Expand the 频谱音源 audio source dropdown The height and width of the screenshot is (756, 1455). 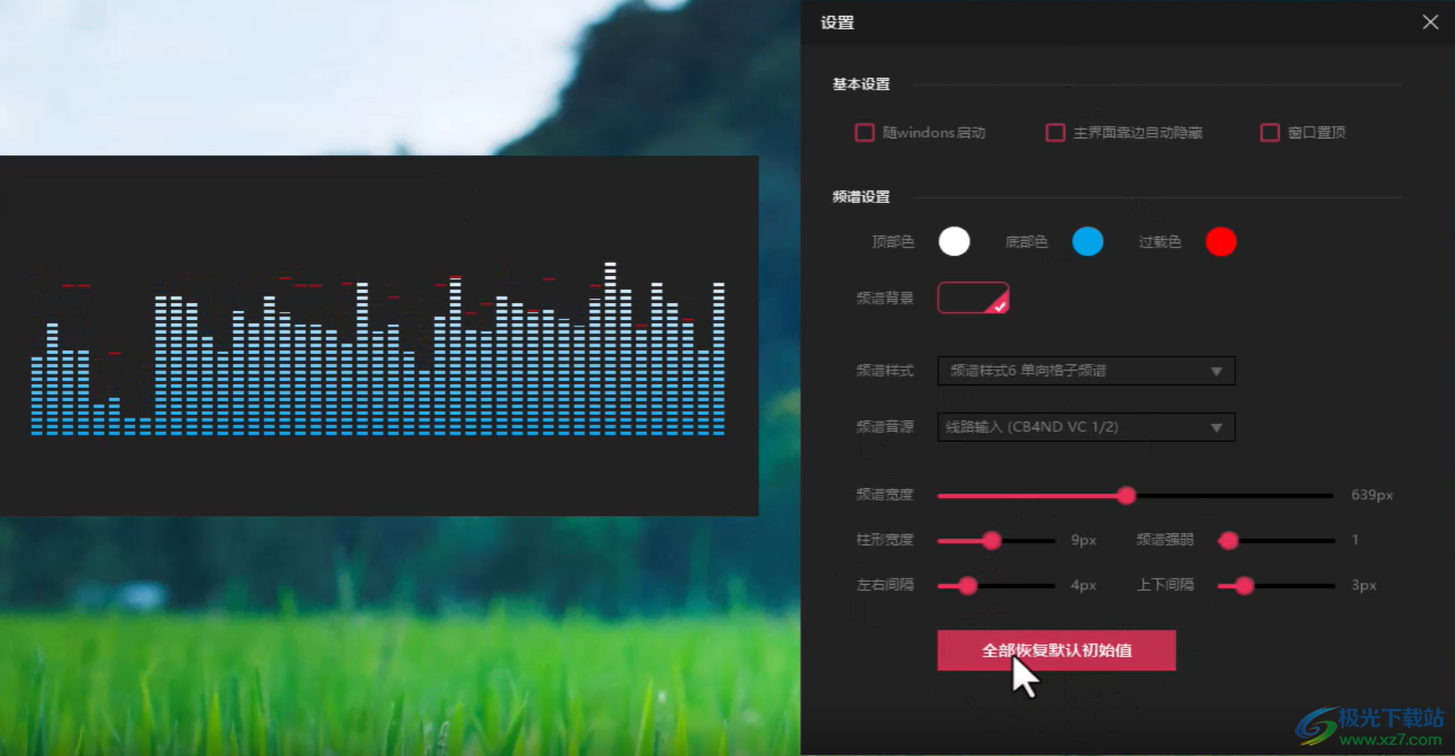click(x=1085, y=427)
